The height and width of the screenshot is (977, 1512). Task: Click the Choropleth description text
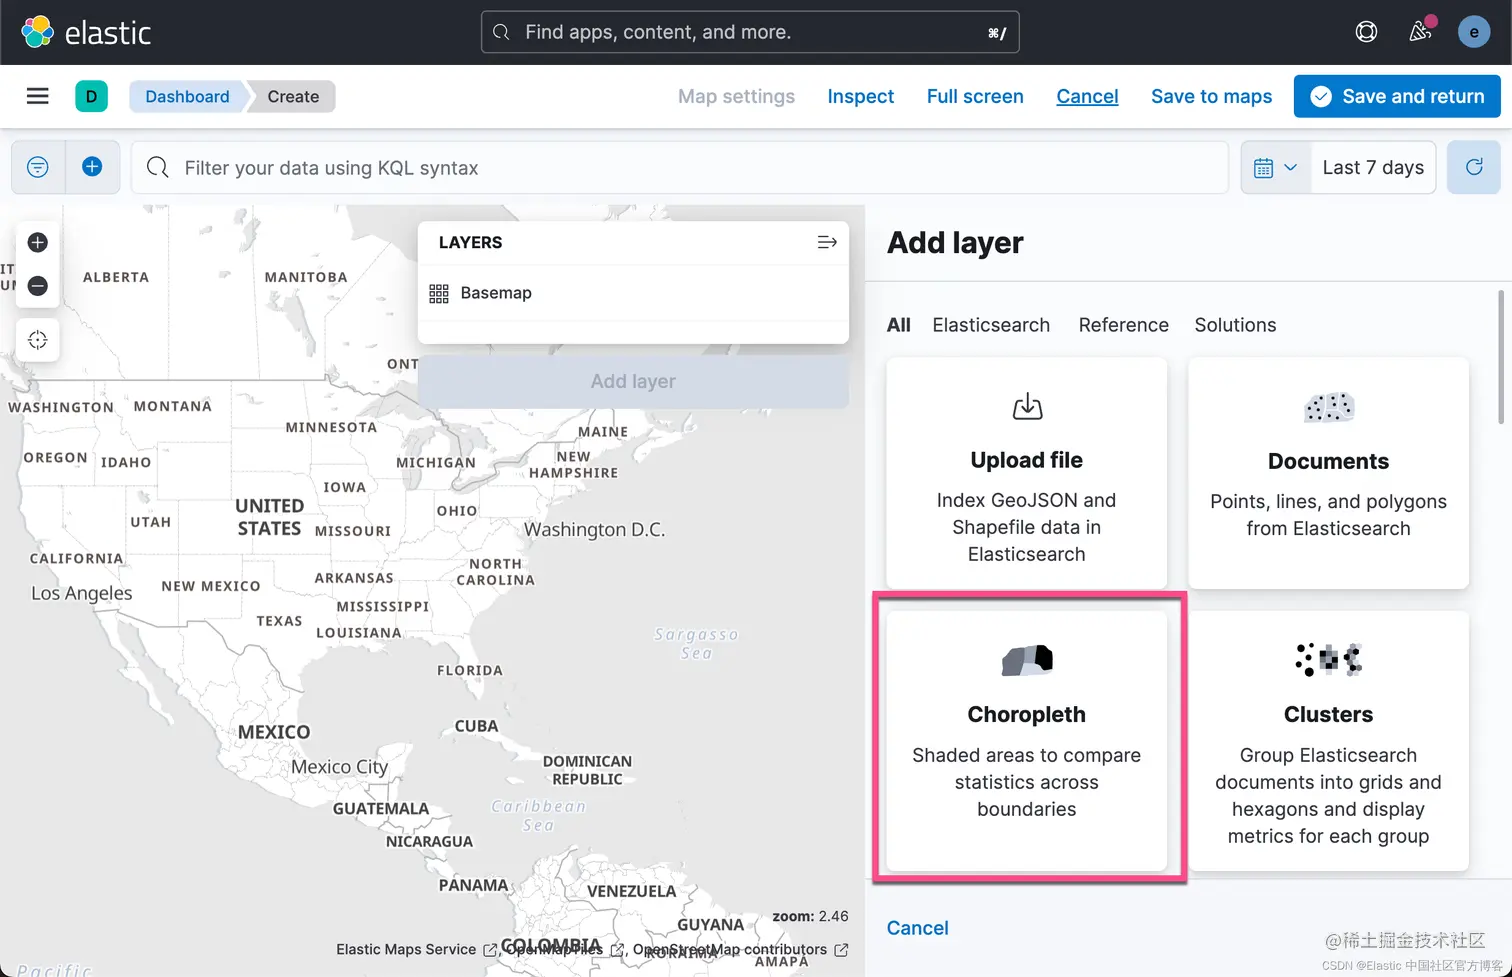pos(1027,782)
